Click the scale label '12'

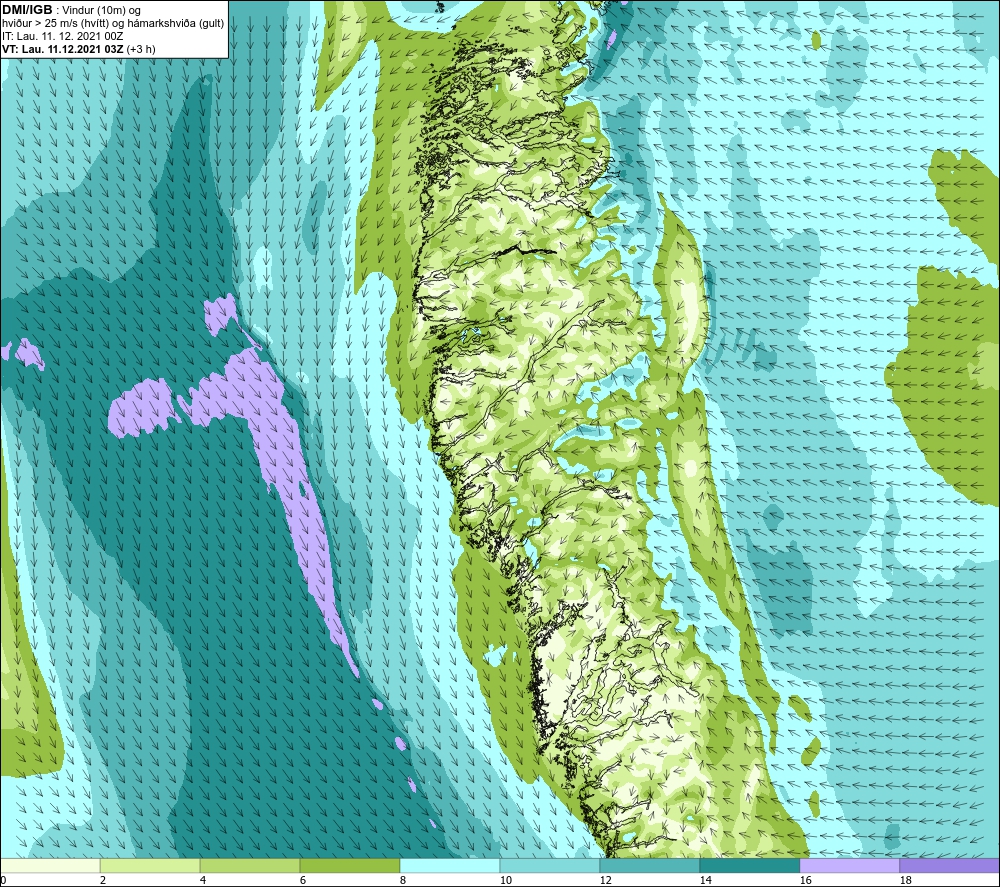(x=605, y=881)
